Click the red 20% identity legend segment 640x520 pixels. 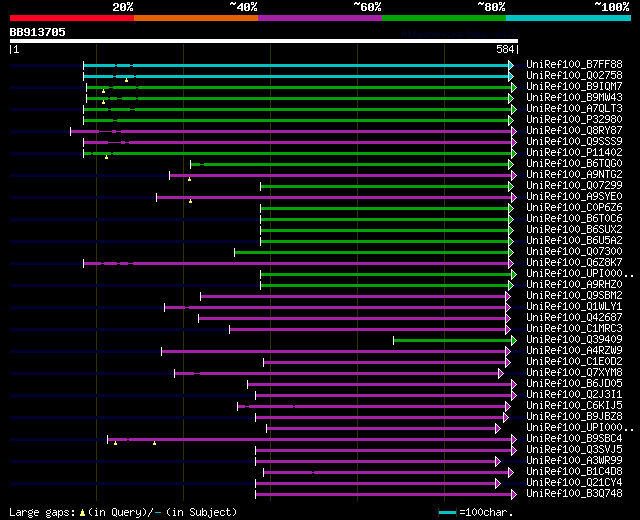[x=72, y=18]
